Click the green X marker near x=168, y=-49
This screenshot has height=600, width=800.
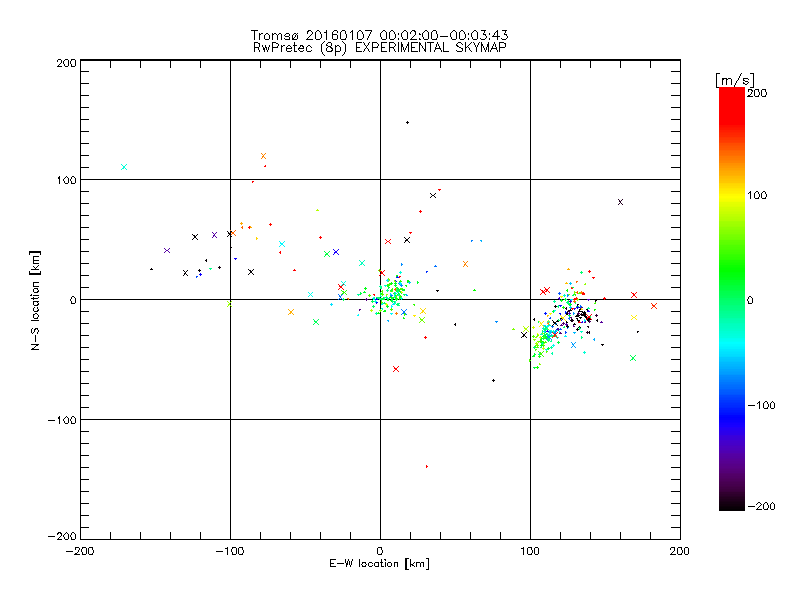(x=633, y=358)
